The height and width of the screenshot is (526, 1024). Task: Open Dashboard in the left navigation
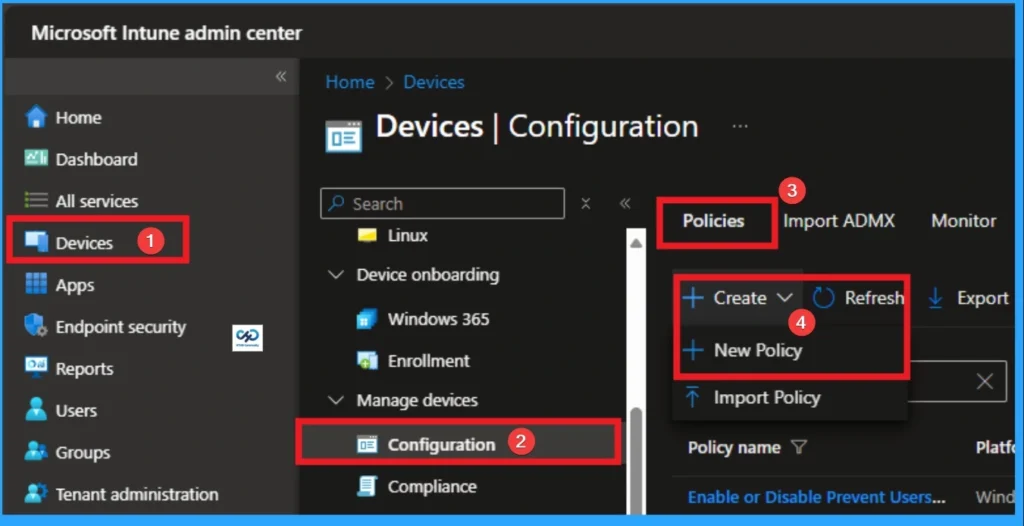(x=97, y=159)
